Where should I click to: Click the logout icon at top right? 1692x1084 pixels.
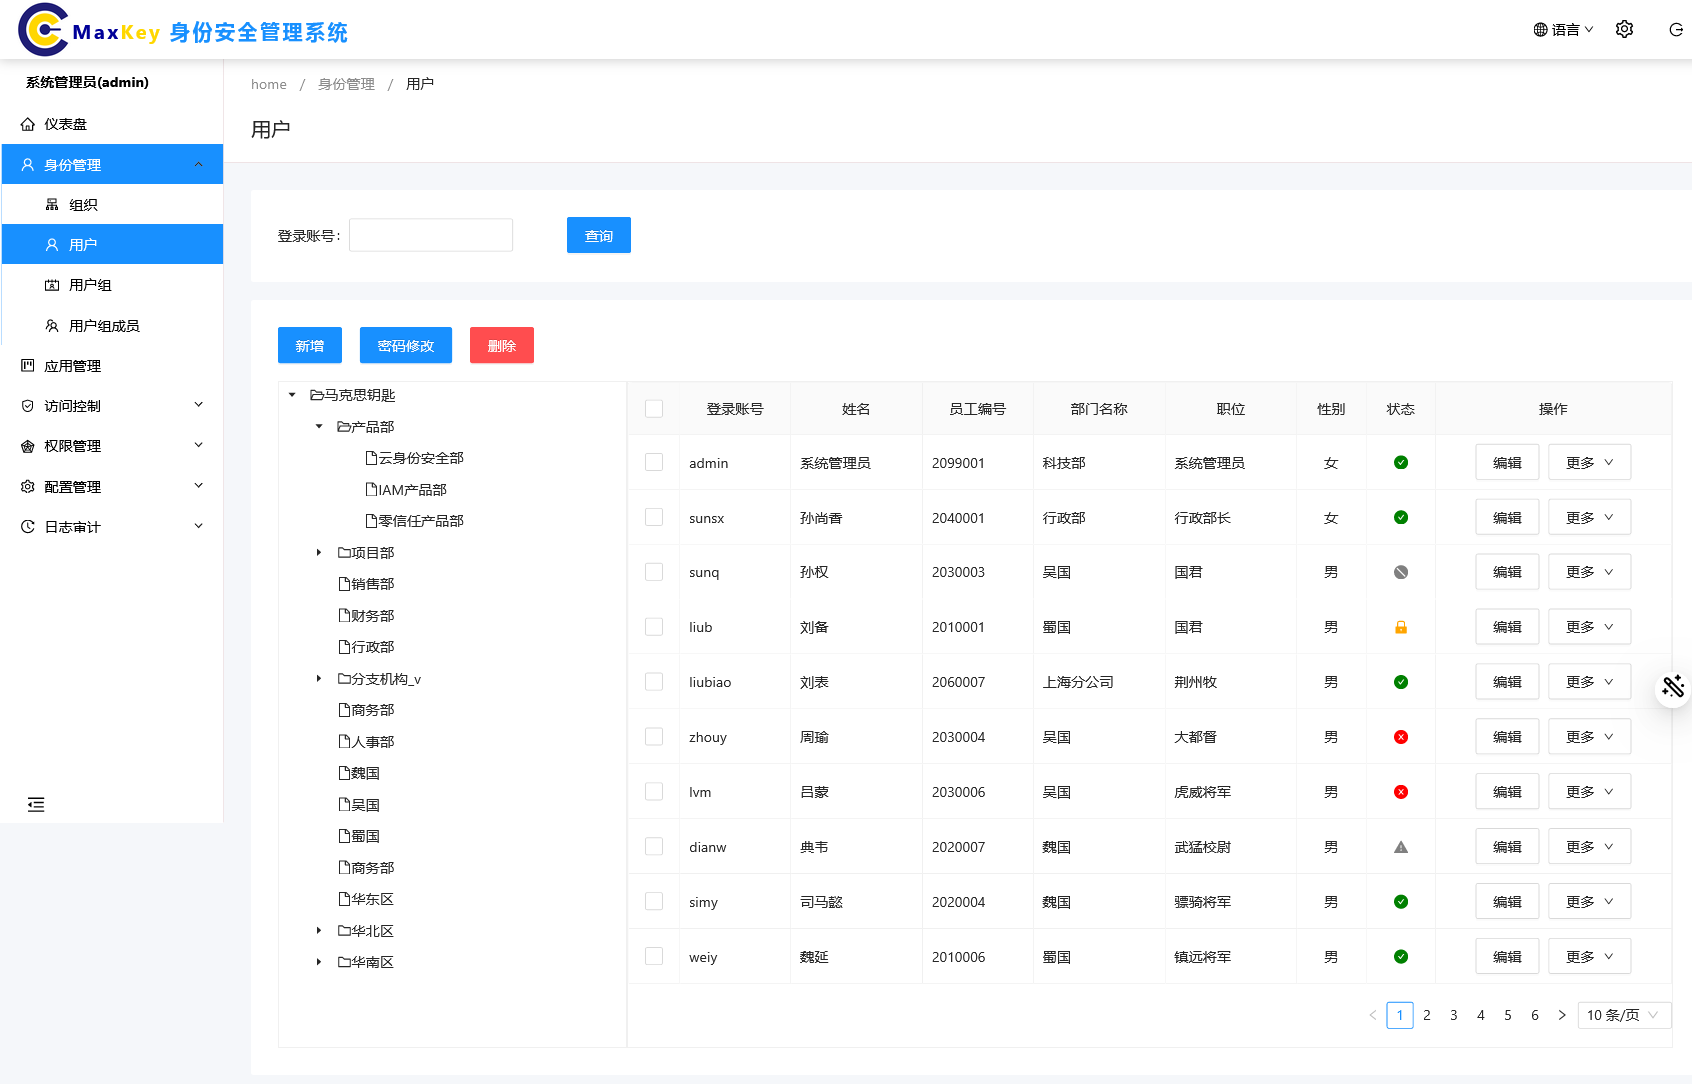pos(1676,30)
